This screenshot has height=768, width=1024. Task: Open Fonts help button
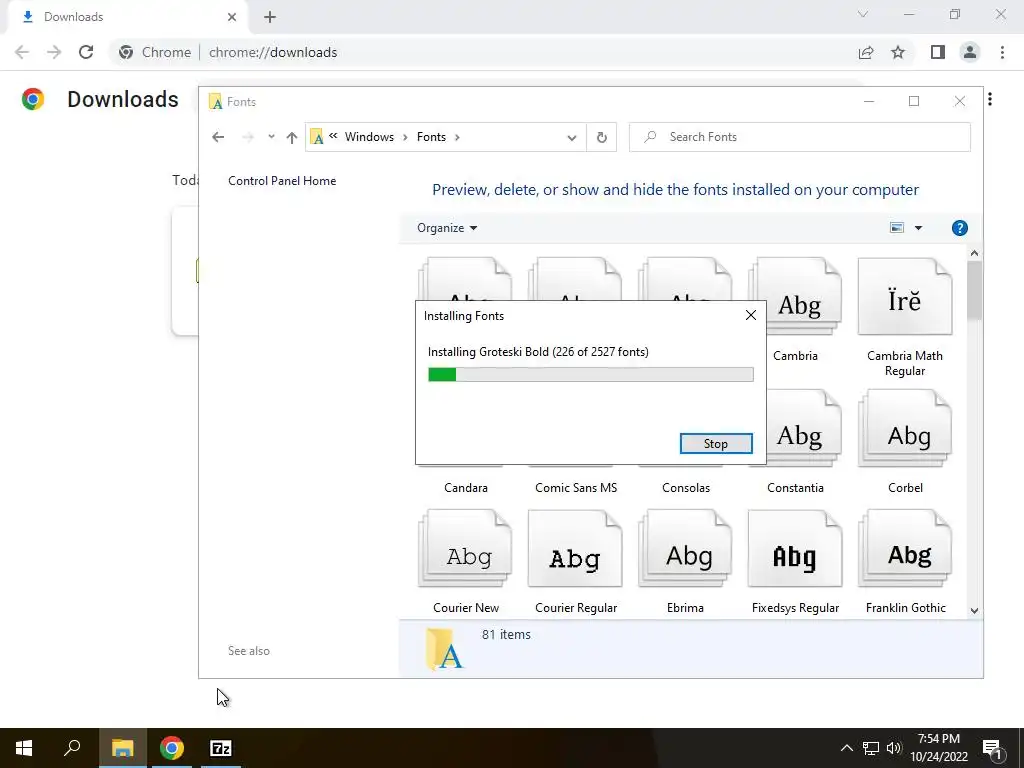959,228
